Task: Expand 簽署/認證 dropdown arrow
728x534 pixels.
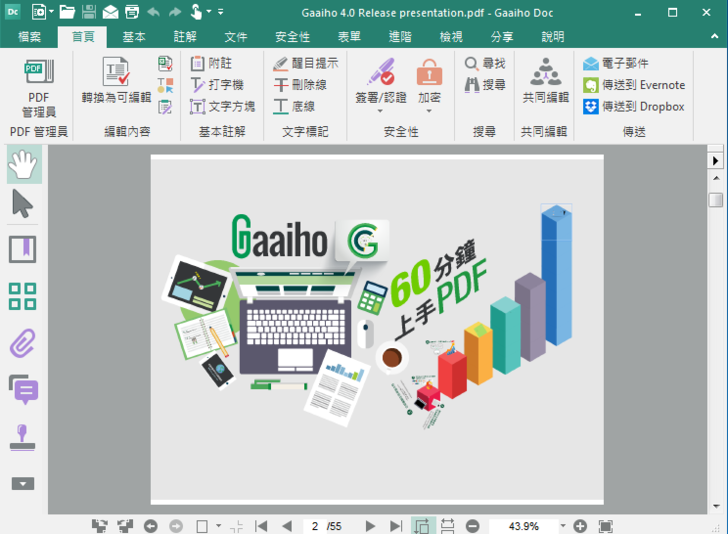Action: click(380, 111)
